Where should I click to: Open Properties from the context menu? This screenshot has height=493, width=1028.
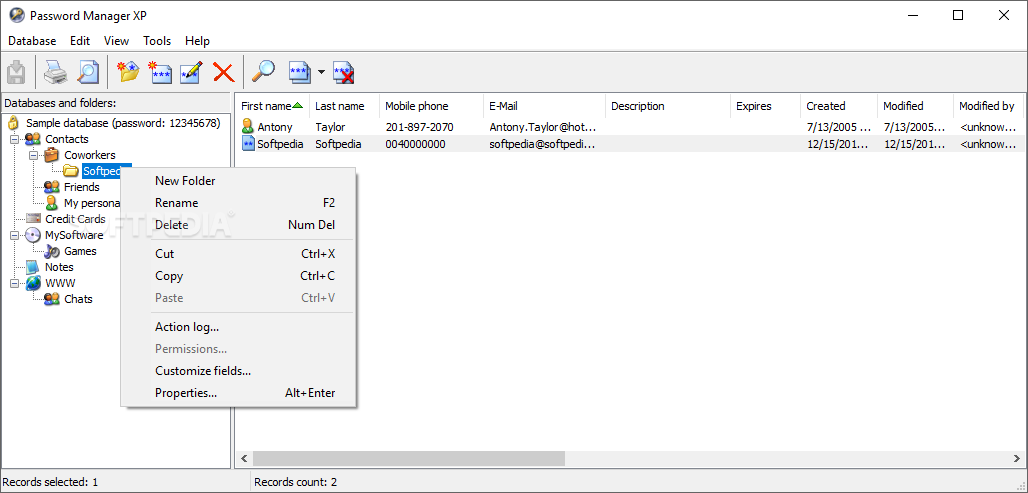[x=239, y=393]
